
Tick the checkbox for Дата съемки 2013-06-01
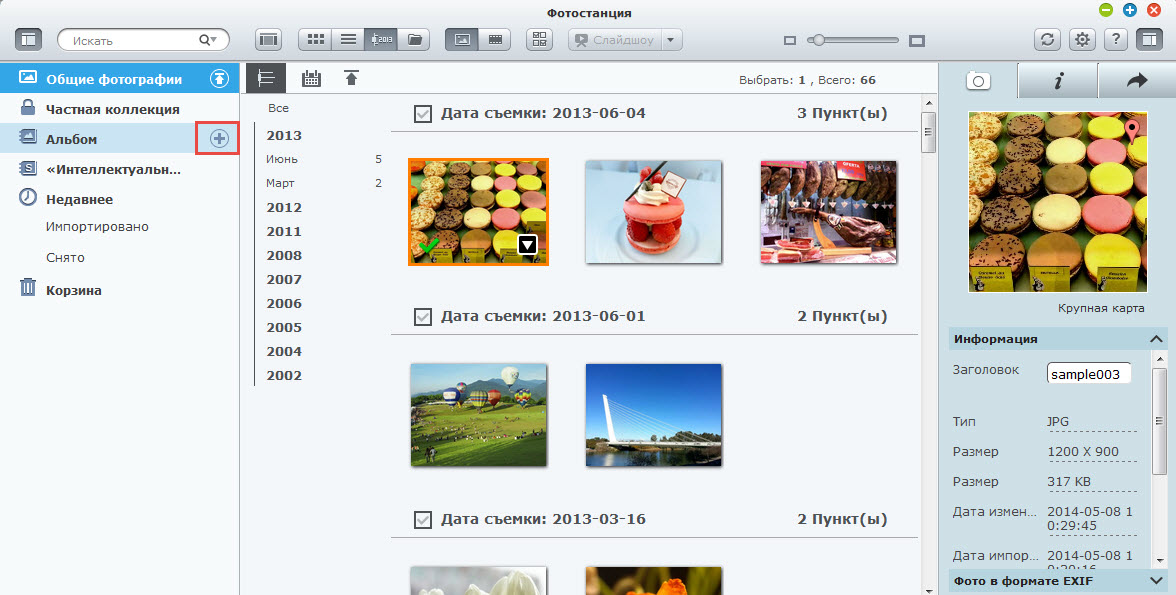click(x=423, y=317)
